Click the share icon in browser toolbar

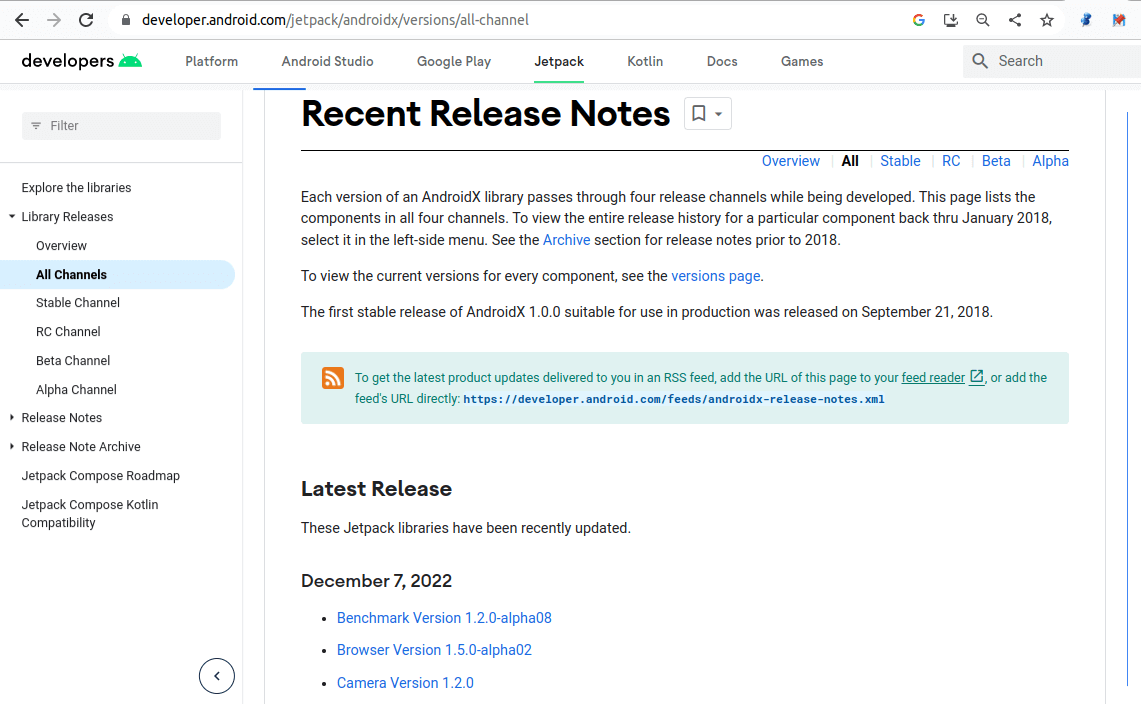click(1014, 19)
